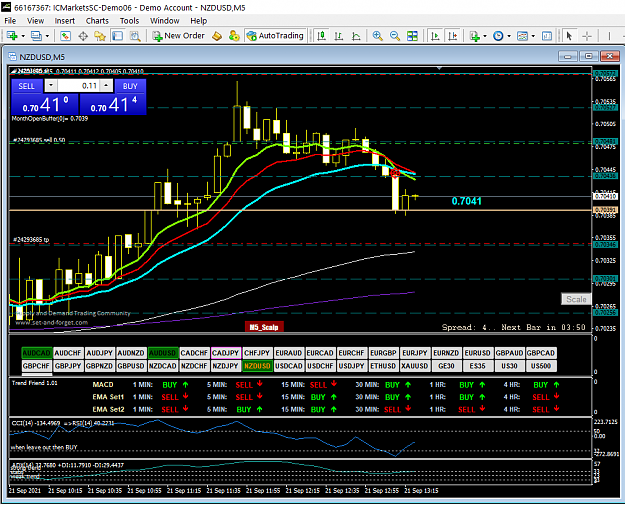Open the Charts menu
This screenshot has width=625, height=505.
[x=97, y=21]
